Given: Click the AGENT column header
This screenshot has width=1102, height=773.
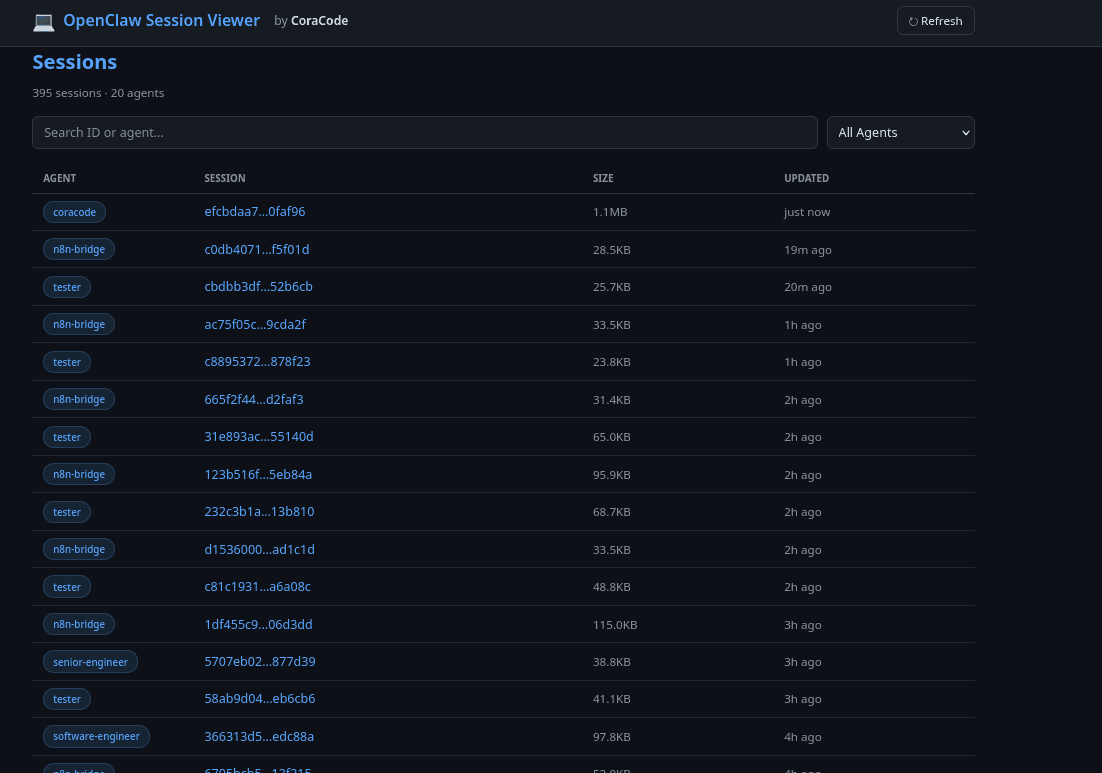Looking at the screenshot, I should click(x=60, y=178).
